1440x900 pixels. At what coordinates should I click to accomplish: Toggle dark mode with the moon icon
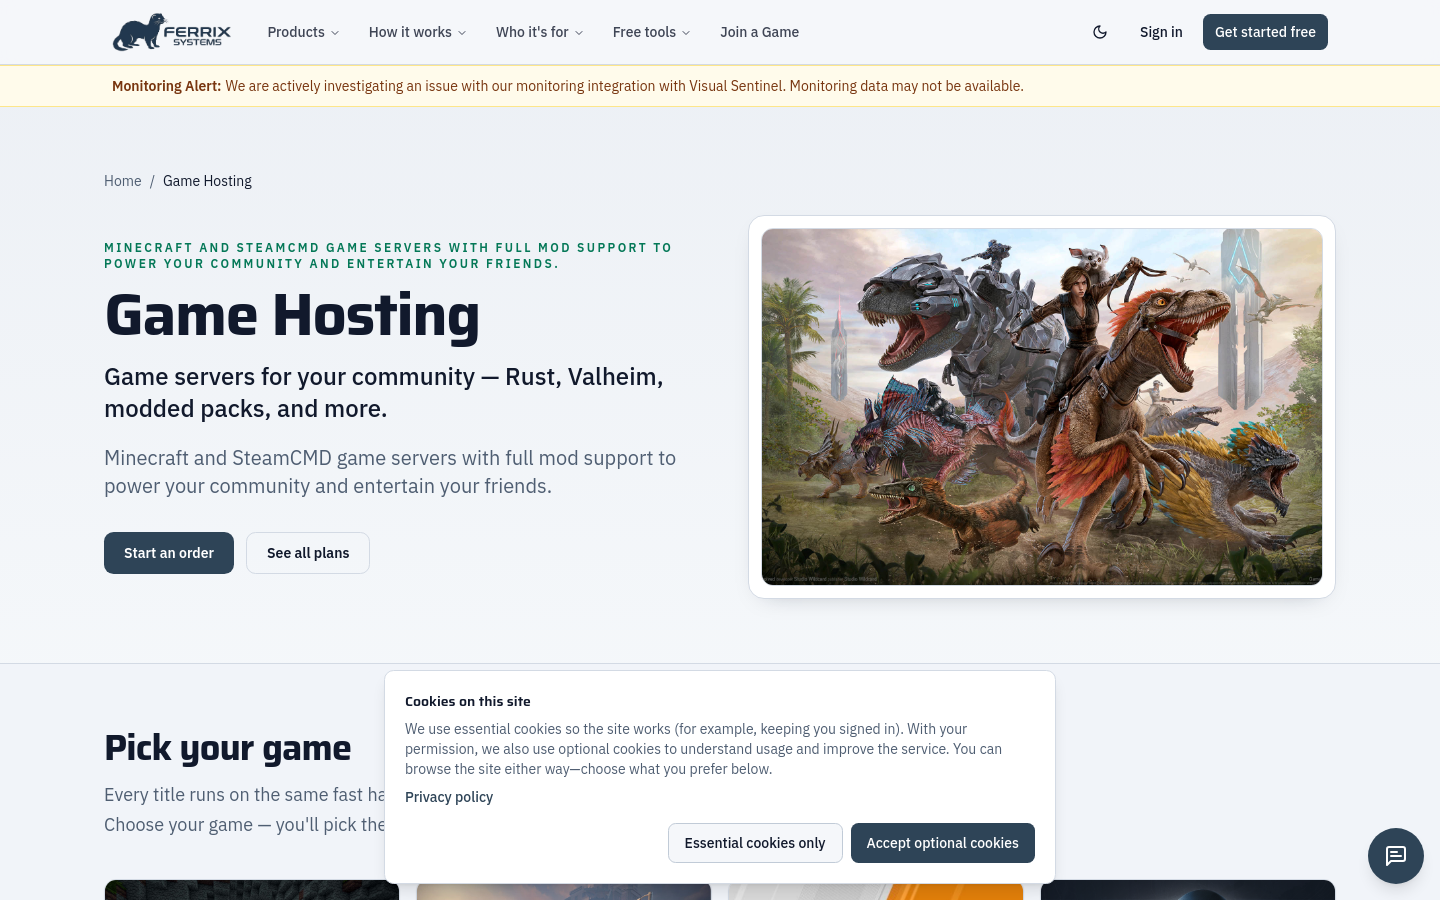(1100, 32)
